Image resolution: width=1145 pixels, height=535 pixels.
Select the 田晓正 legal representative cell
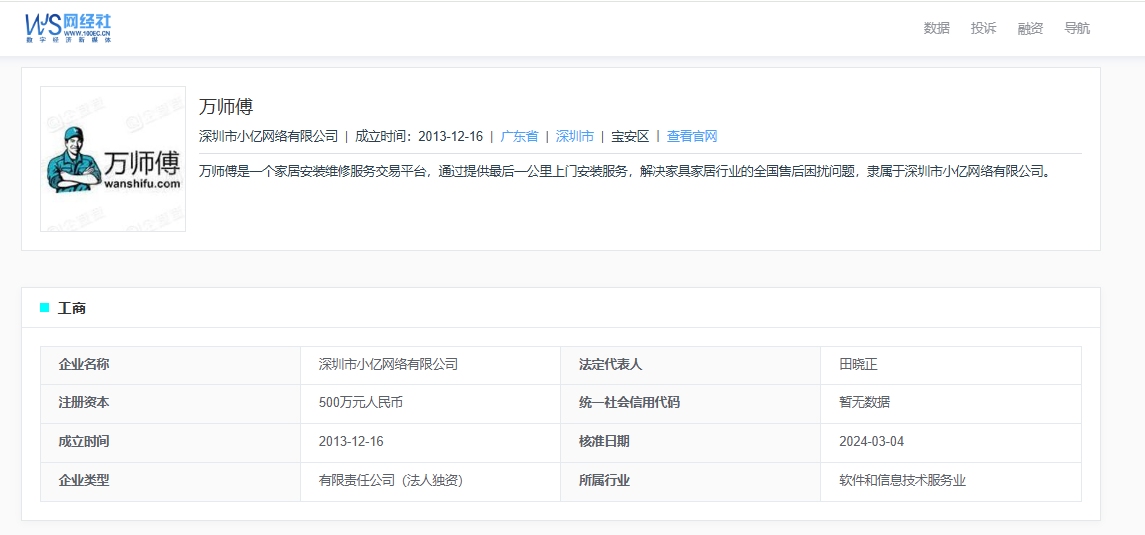(951, 365)
